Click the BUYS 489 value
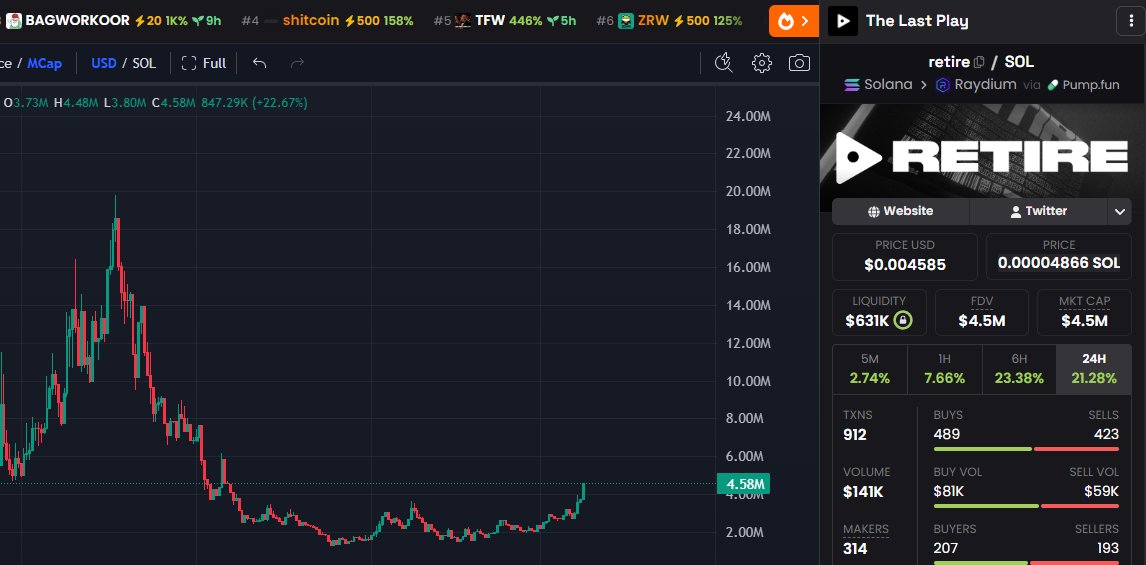 pos(946,435)
